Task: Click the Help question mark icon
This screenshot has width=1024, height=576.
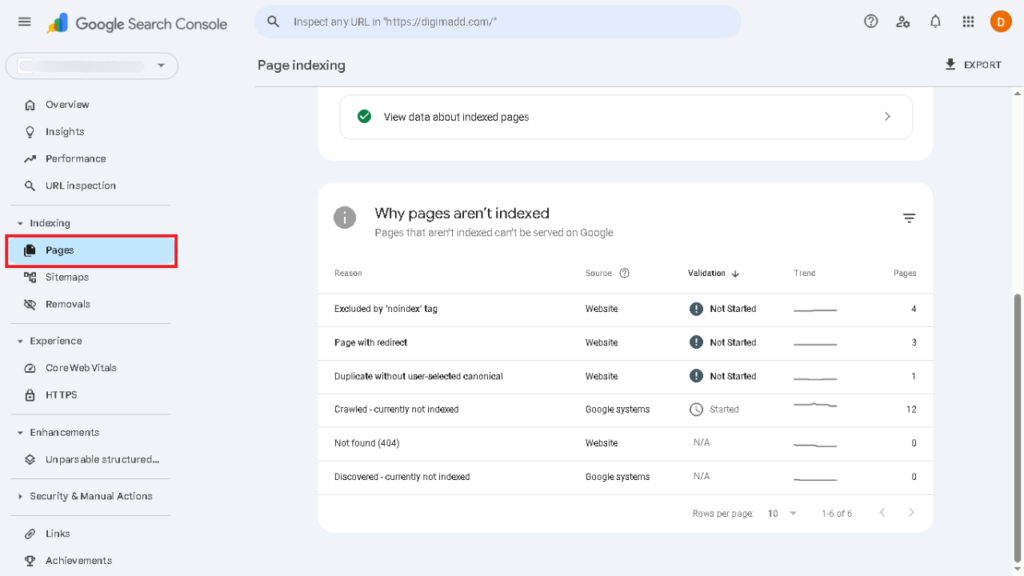Action: tap(871, 22)
